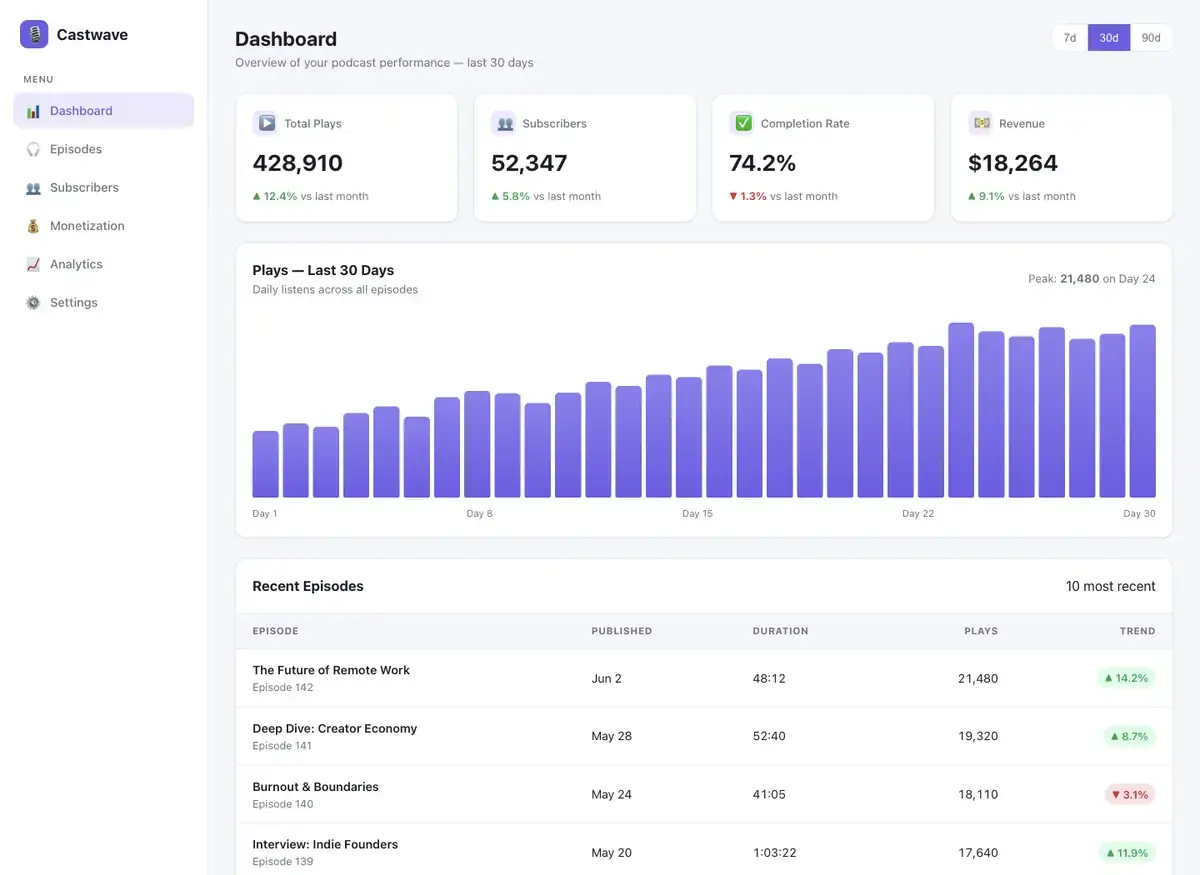1200x875 pixels.
Task: Open episode The Future of Remote Work
Action: coord(331,670)
